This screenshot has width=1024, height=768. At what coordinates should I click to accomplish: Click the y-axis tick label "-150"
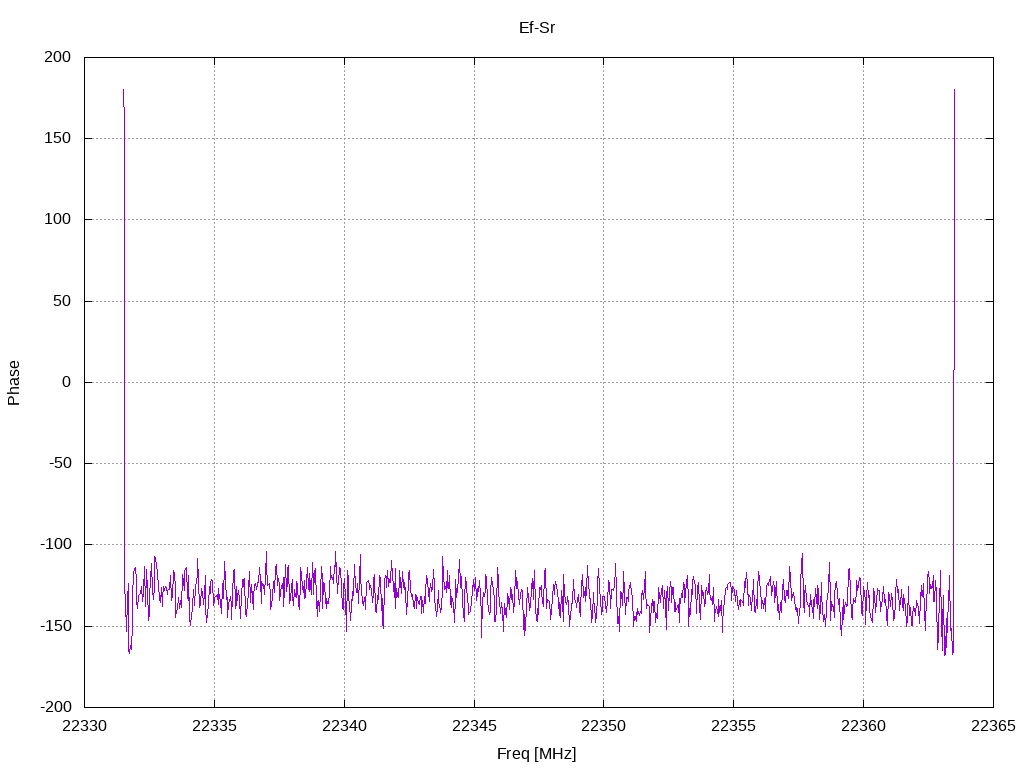56,626
